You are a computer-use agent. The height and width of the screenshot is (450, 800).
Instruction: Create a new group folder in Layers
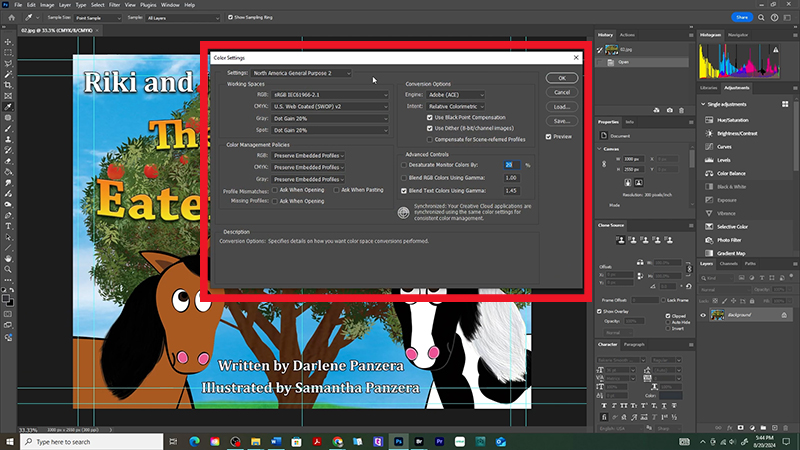pos(763,428)
